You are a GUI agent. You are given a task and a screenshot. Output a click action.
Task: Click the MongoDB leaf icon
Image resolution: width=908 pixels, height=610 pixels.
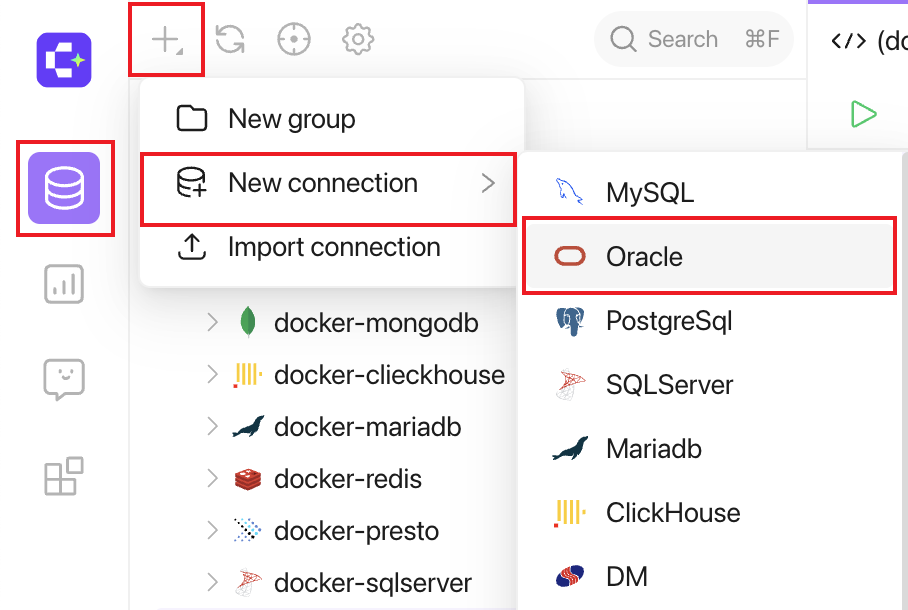point(248,322)
